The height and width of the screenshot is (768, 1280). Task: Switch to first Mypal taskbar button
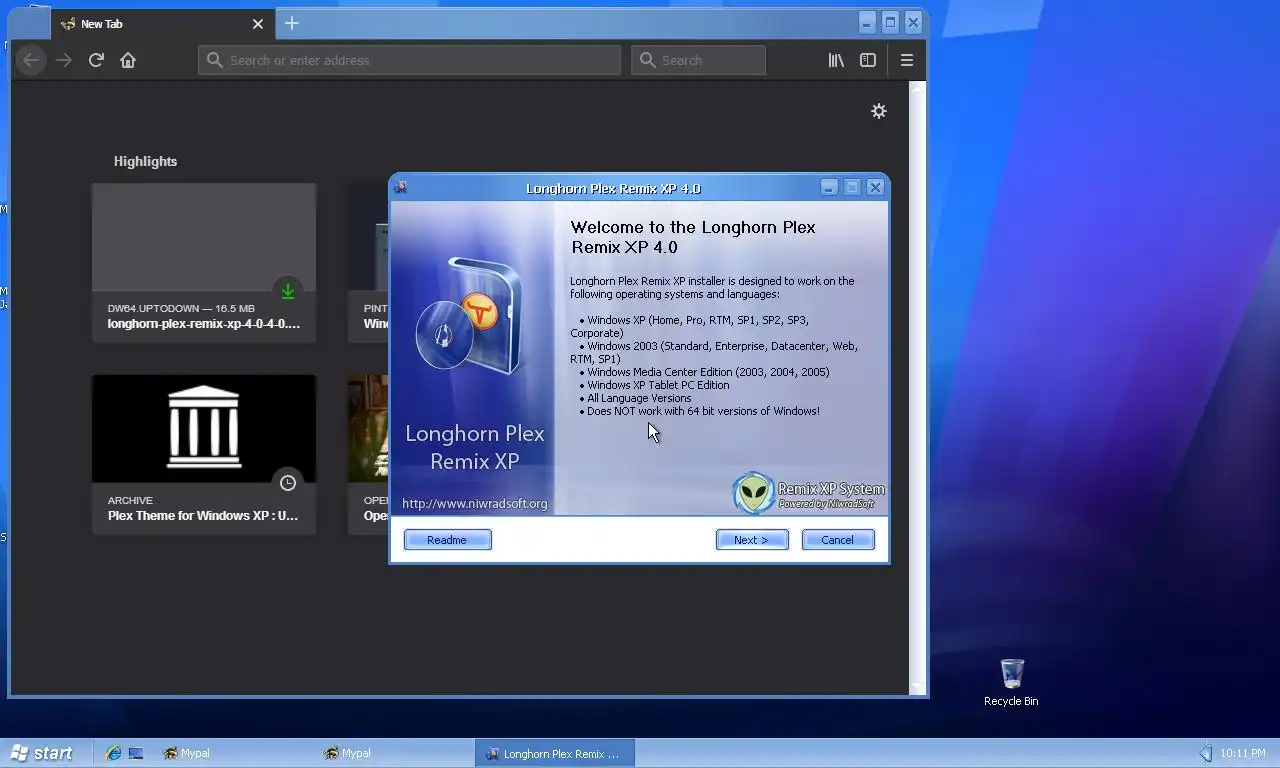click(x=232, y=753)
